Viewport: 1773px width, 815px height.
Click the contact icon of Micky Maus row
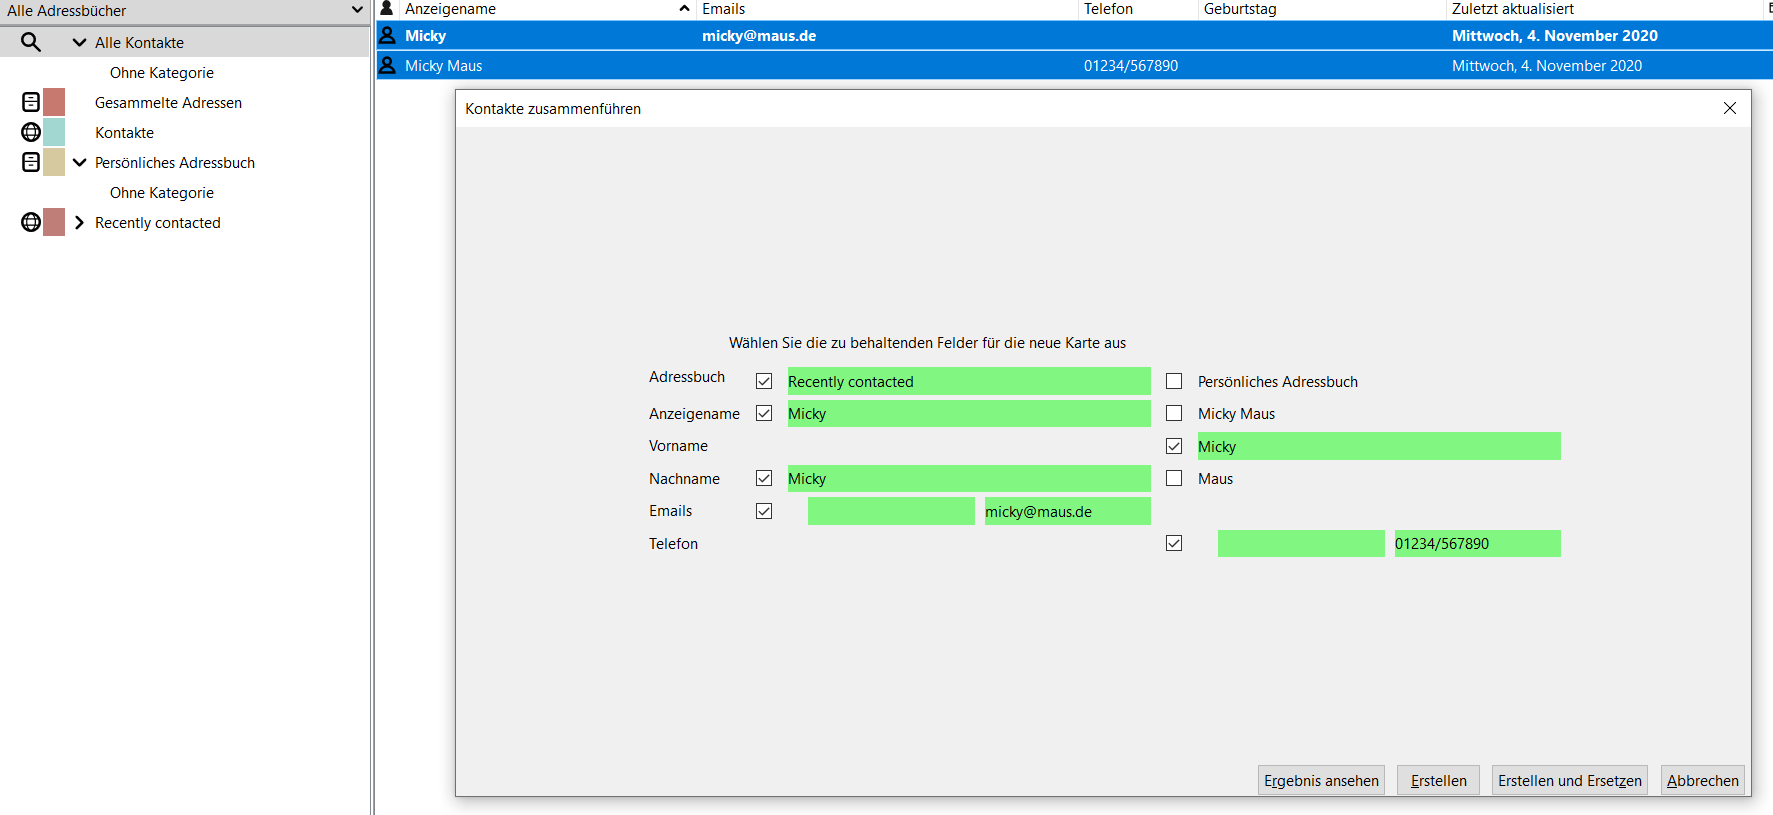click(x=387, y=65)
